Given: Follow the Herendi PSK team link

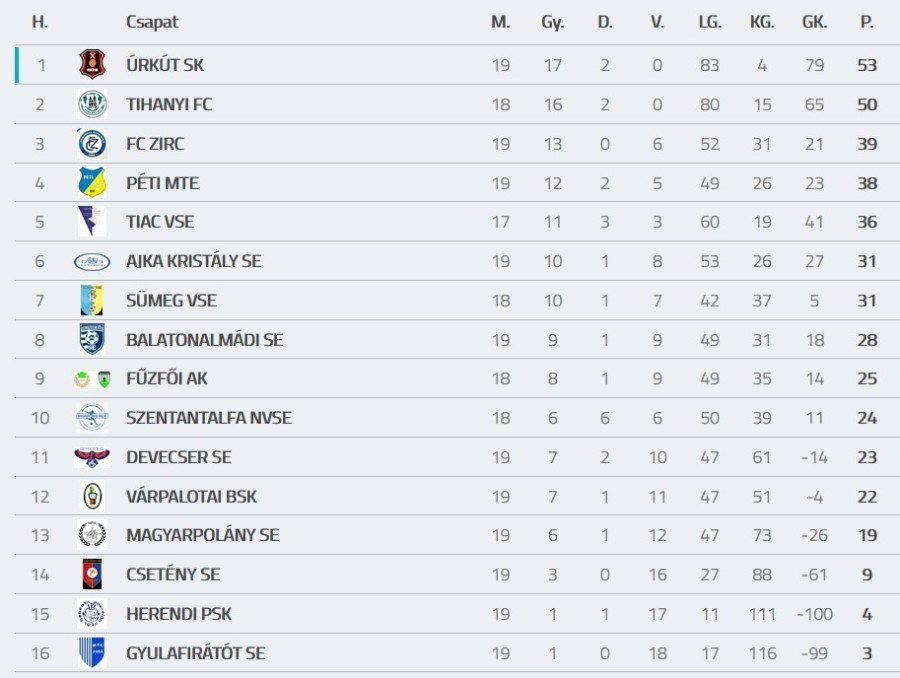Looking at the screenshot, I should pyautogui.click(x=179, y=614).
